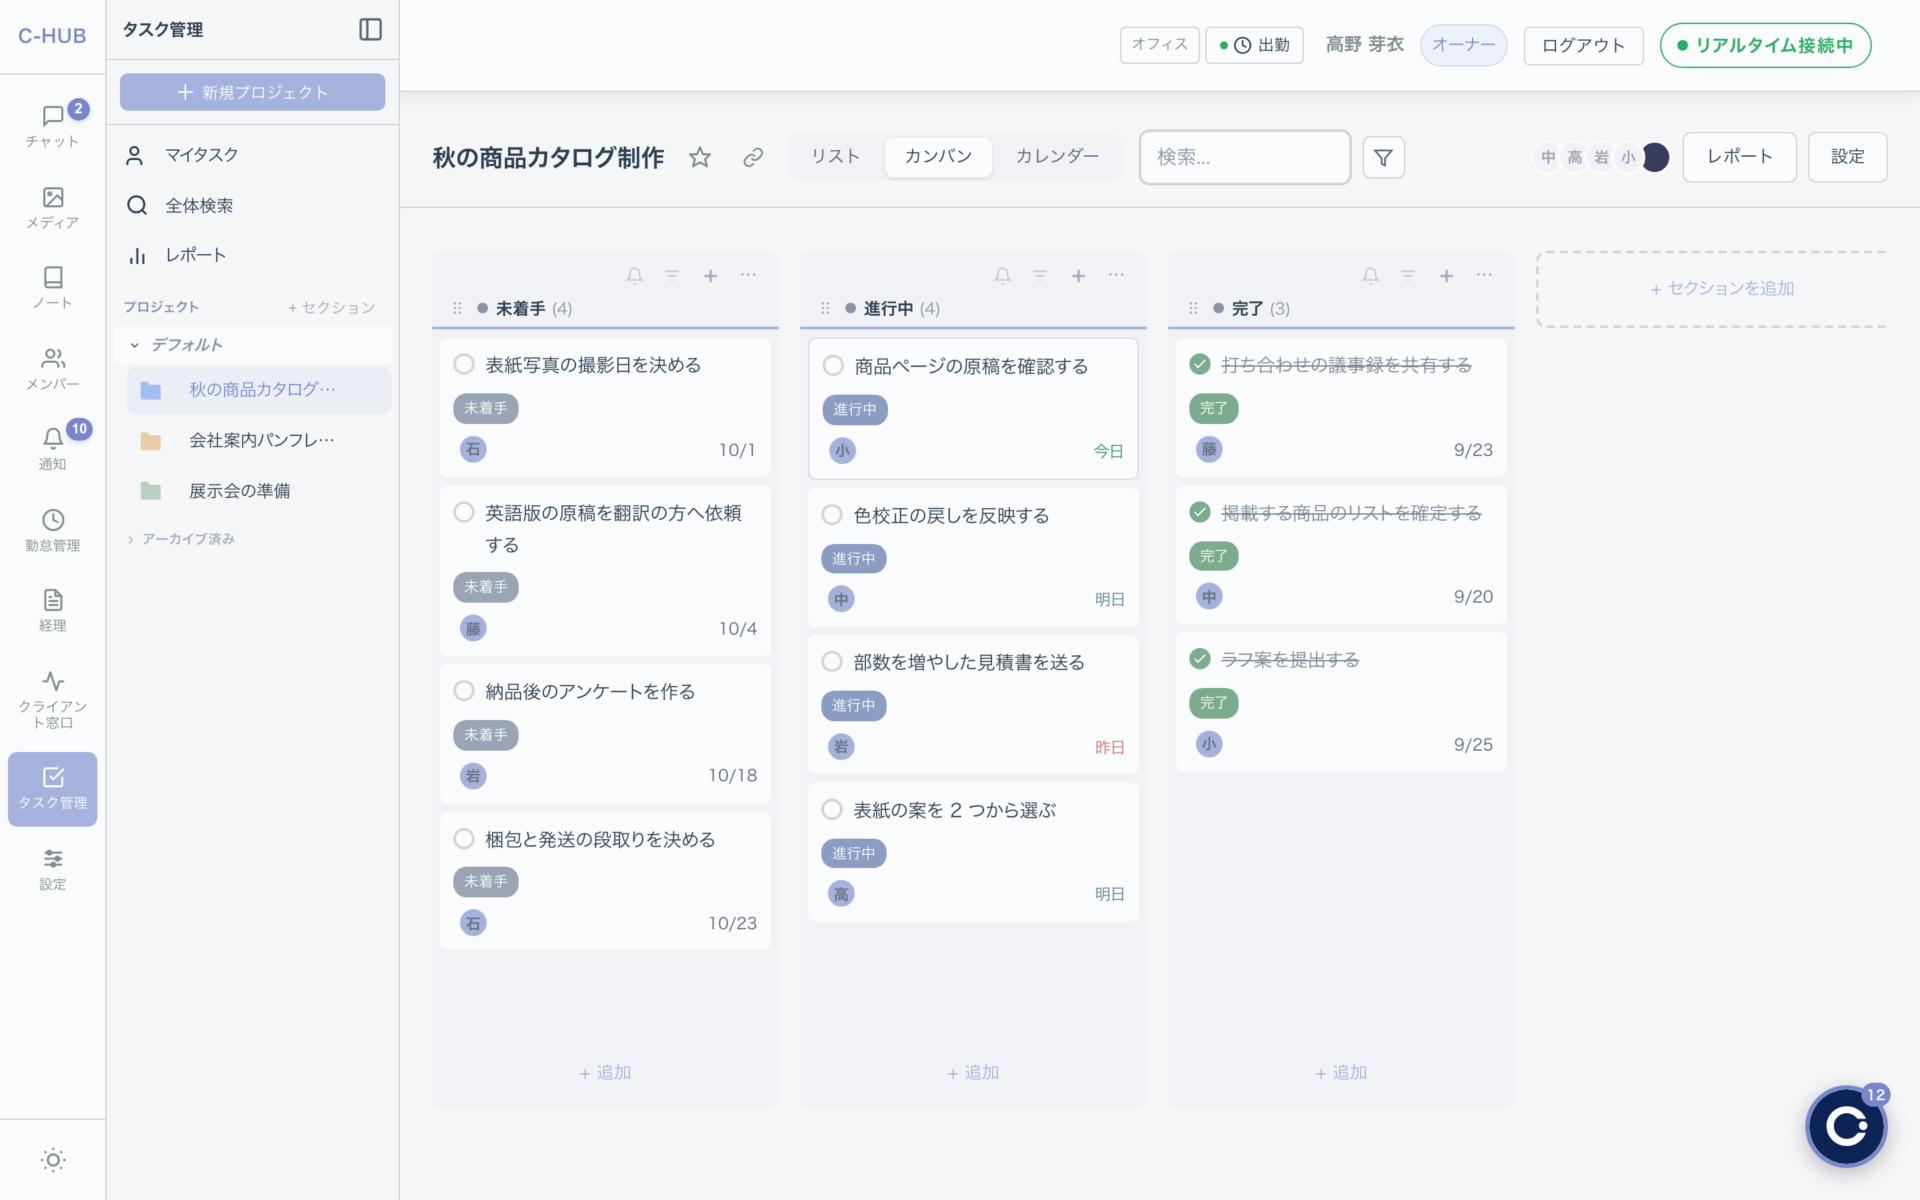
Task: Open the レポート button in header
Action: coord(1739,157)
